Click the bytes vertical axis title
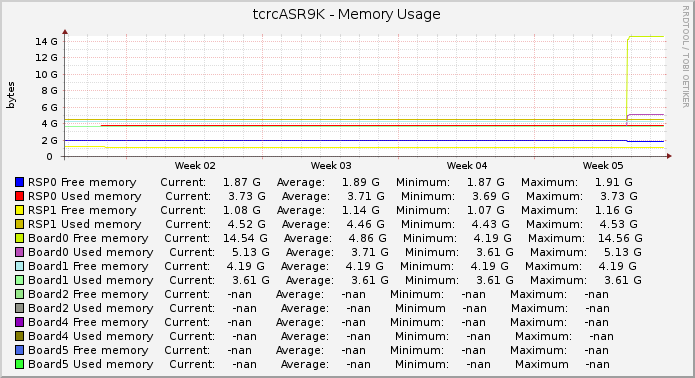Image resolution: width=695 pixels, height=378 pixels. (11, 95)
